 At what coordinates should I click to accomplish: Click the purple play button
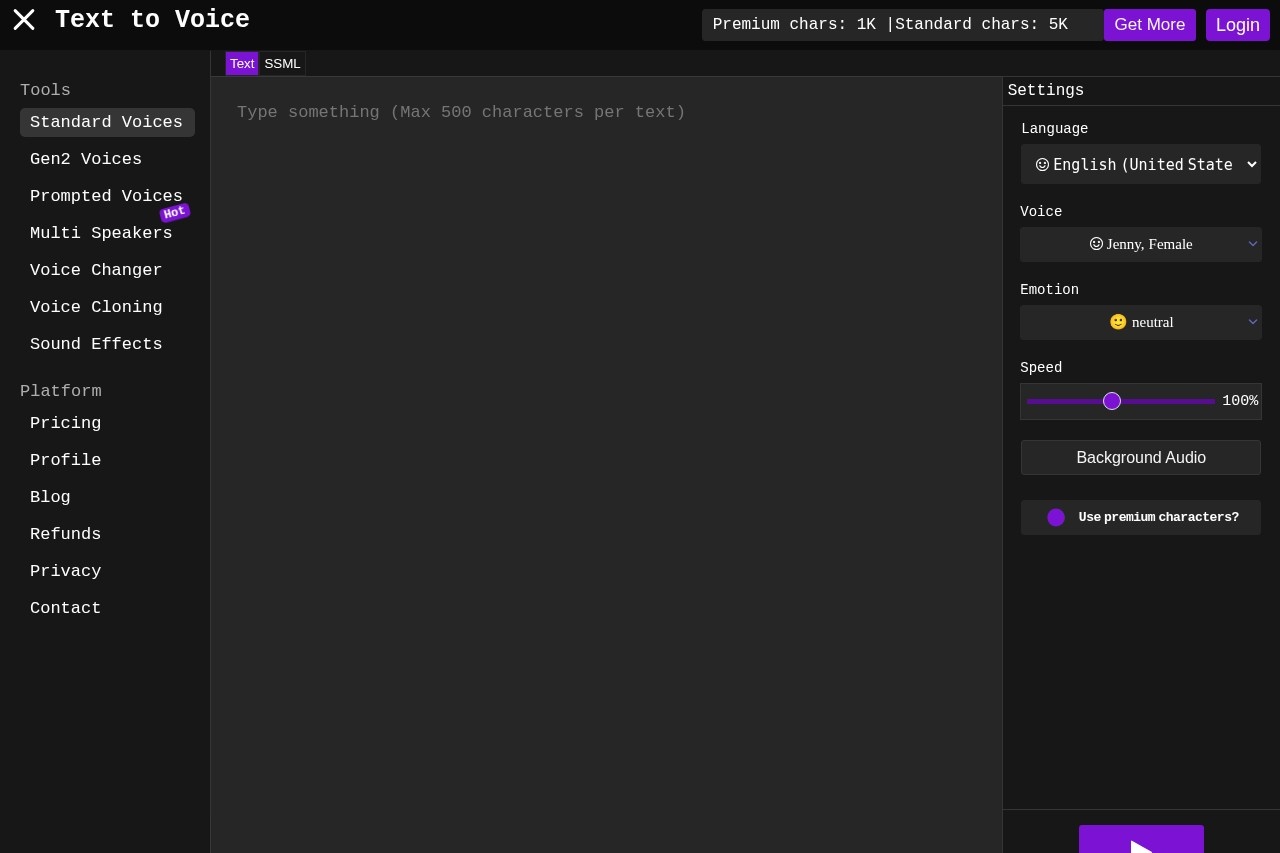[1141, 839]
